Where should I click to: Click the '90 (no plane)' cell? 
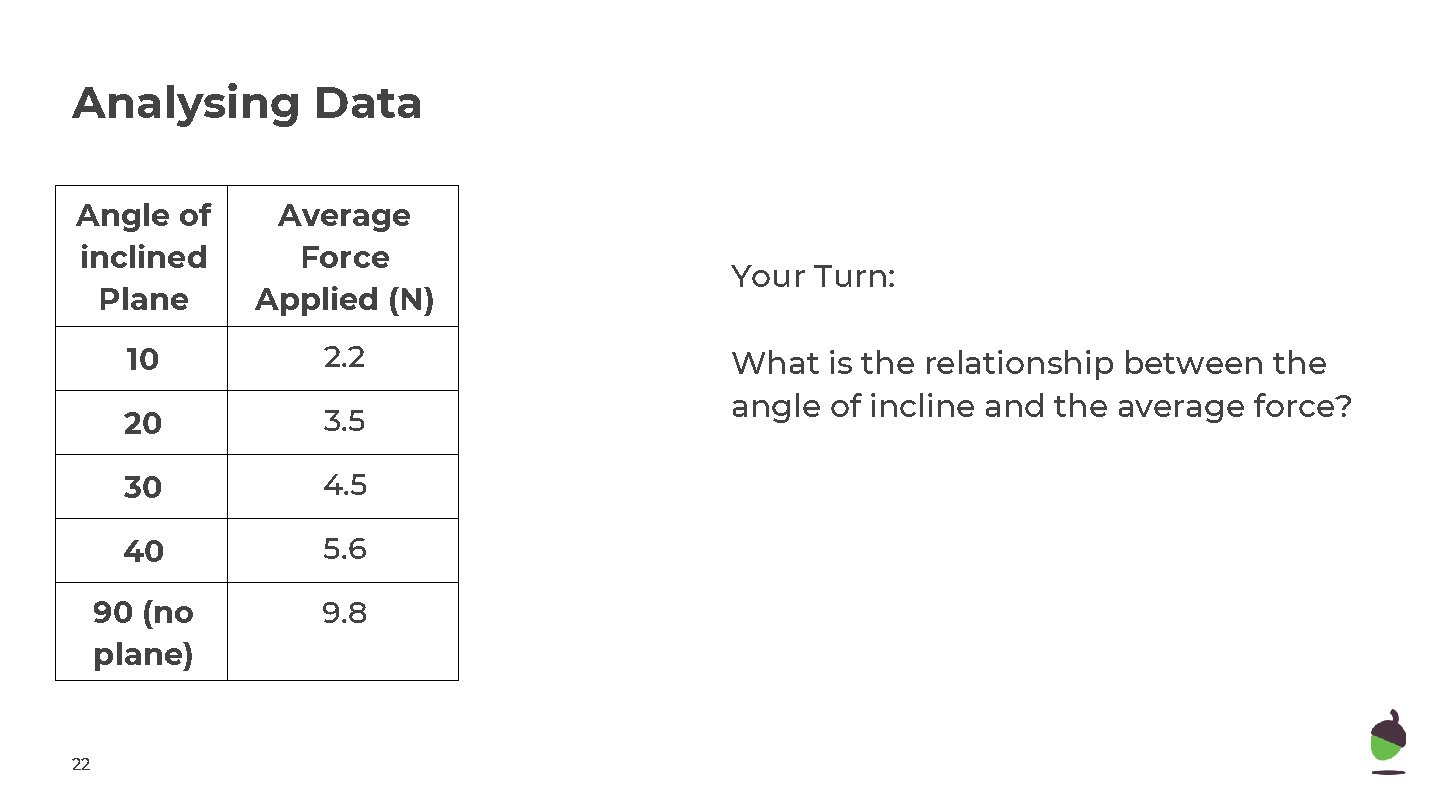click(143, 633)
